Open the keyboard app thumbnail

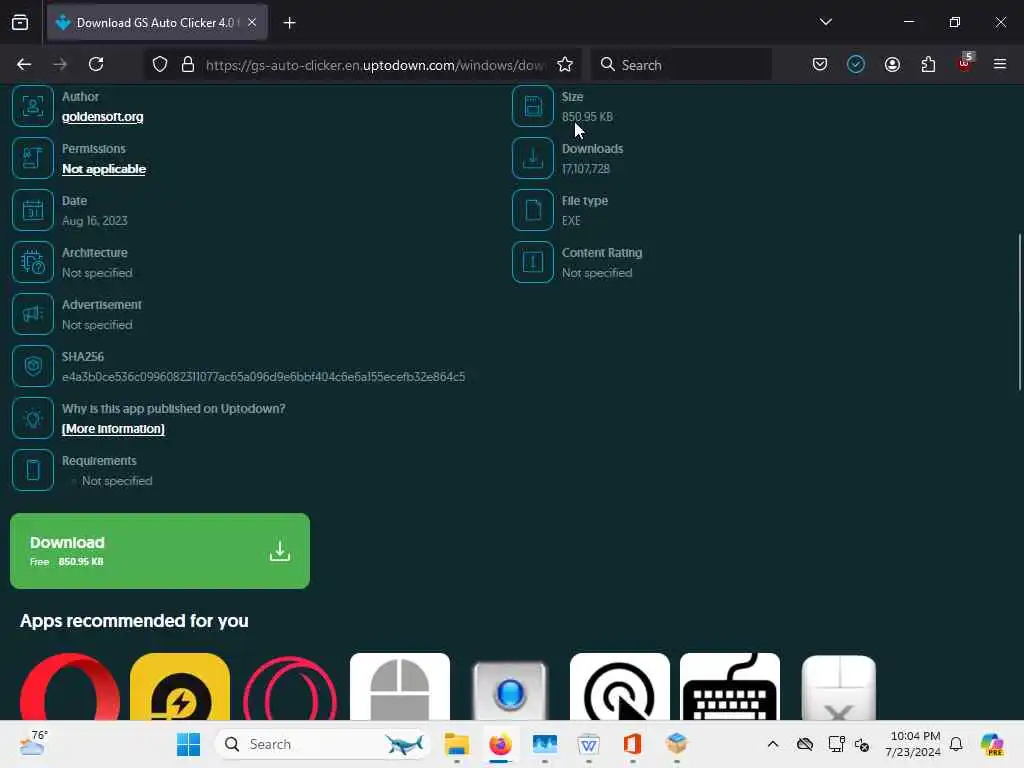click(730, 686)
